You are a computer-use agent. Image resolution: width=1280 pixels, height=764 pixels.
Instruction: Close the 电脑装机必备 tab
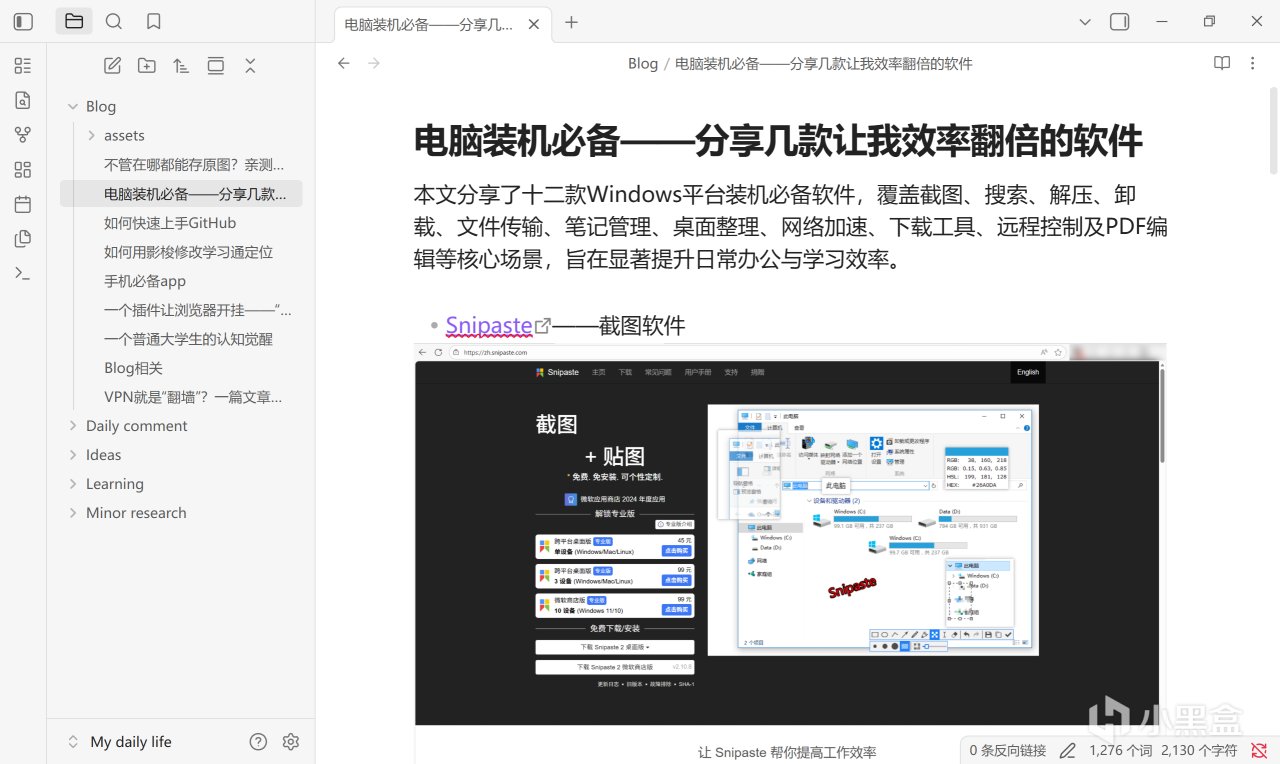535,23
